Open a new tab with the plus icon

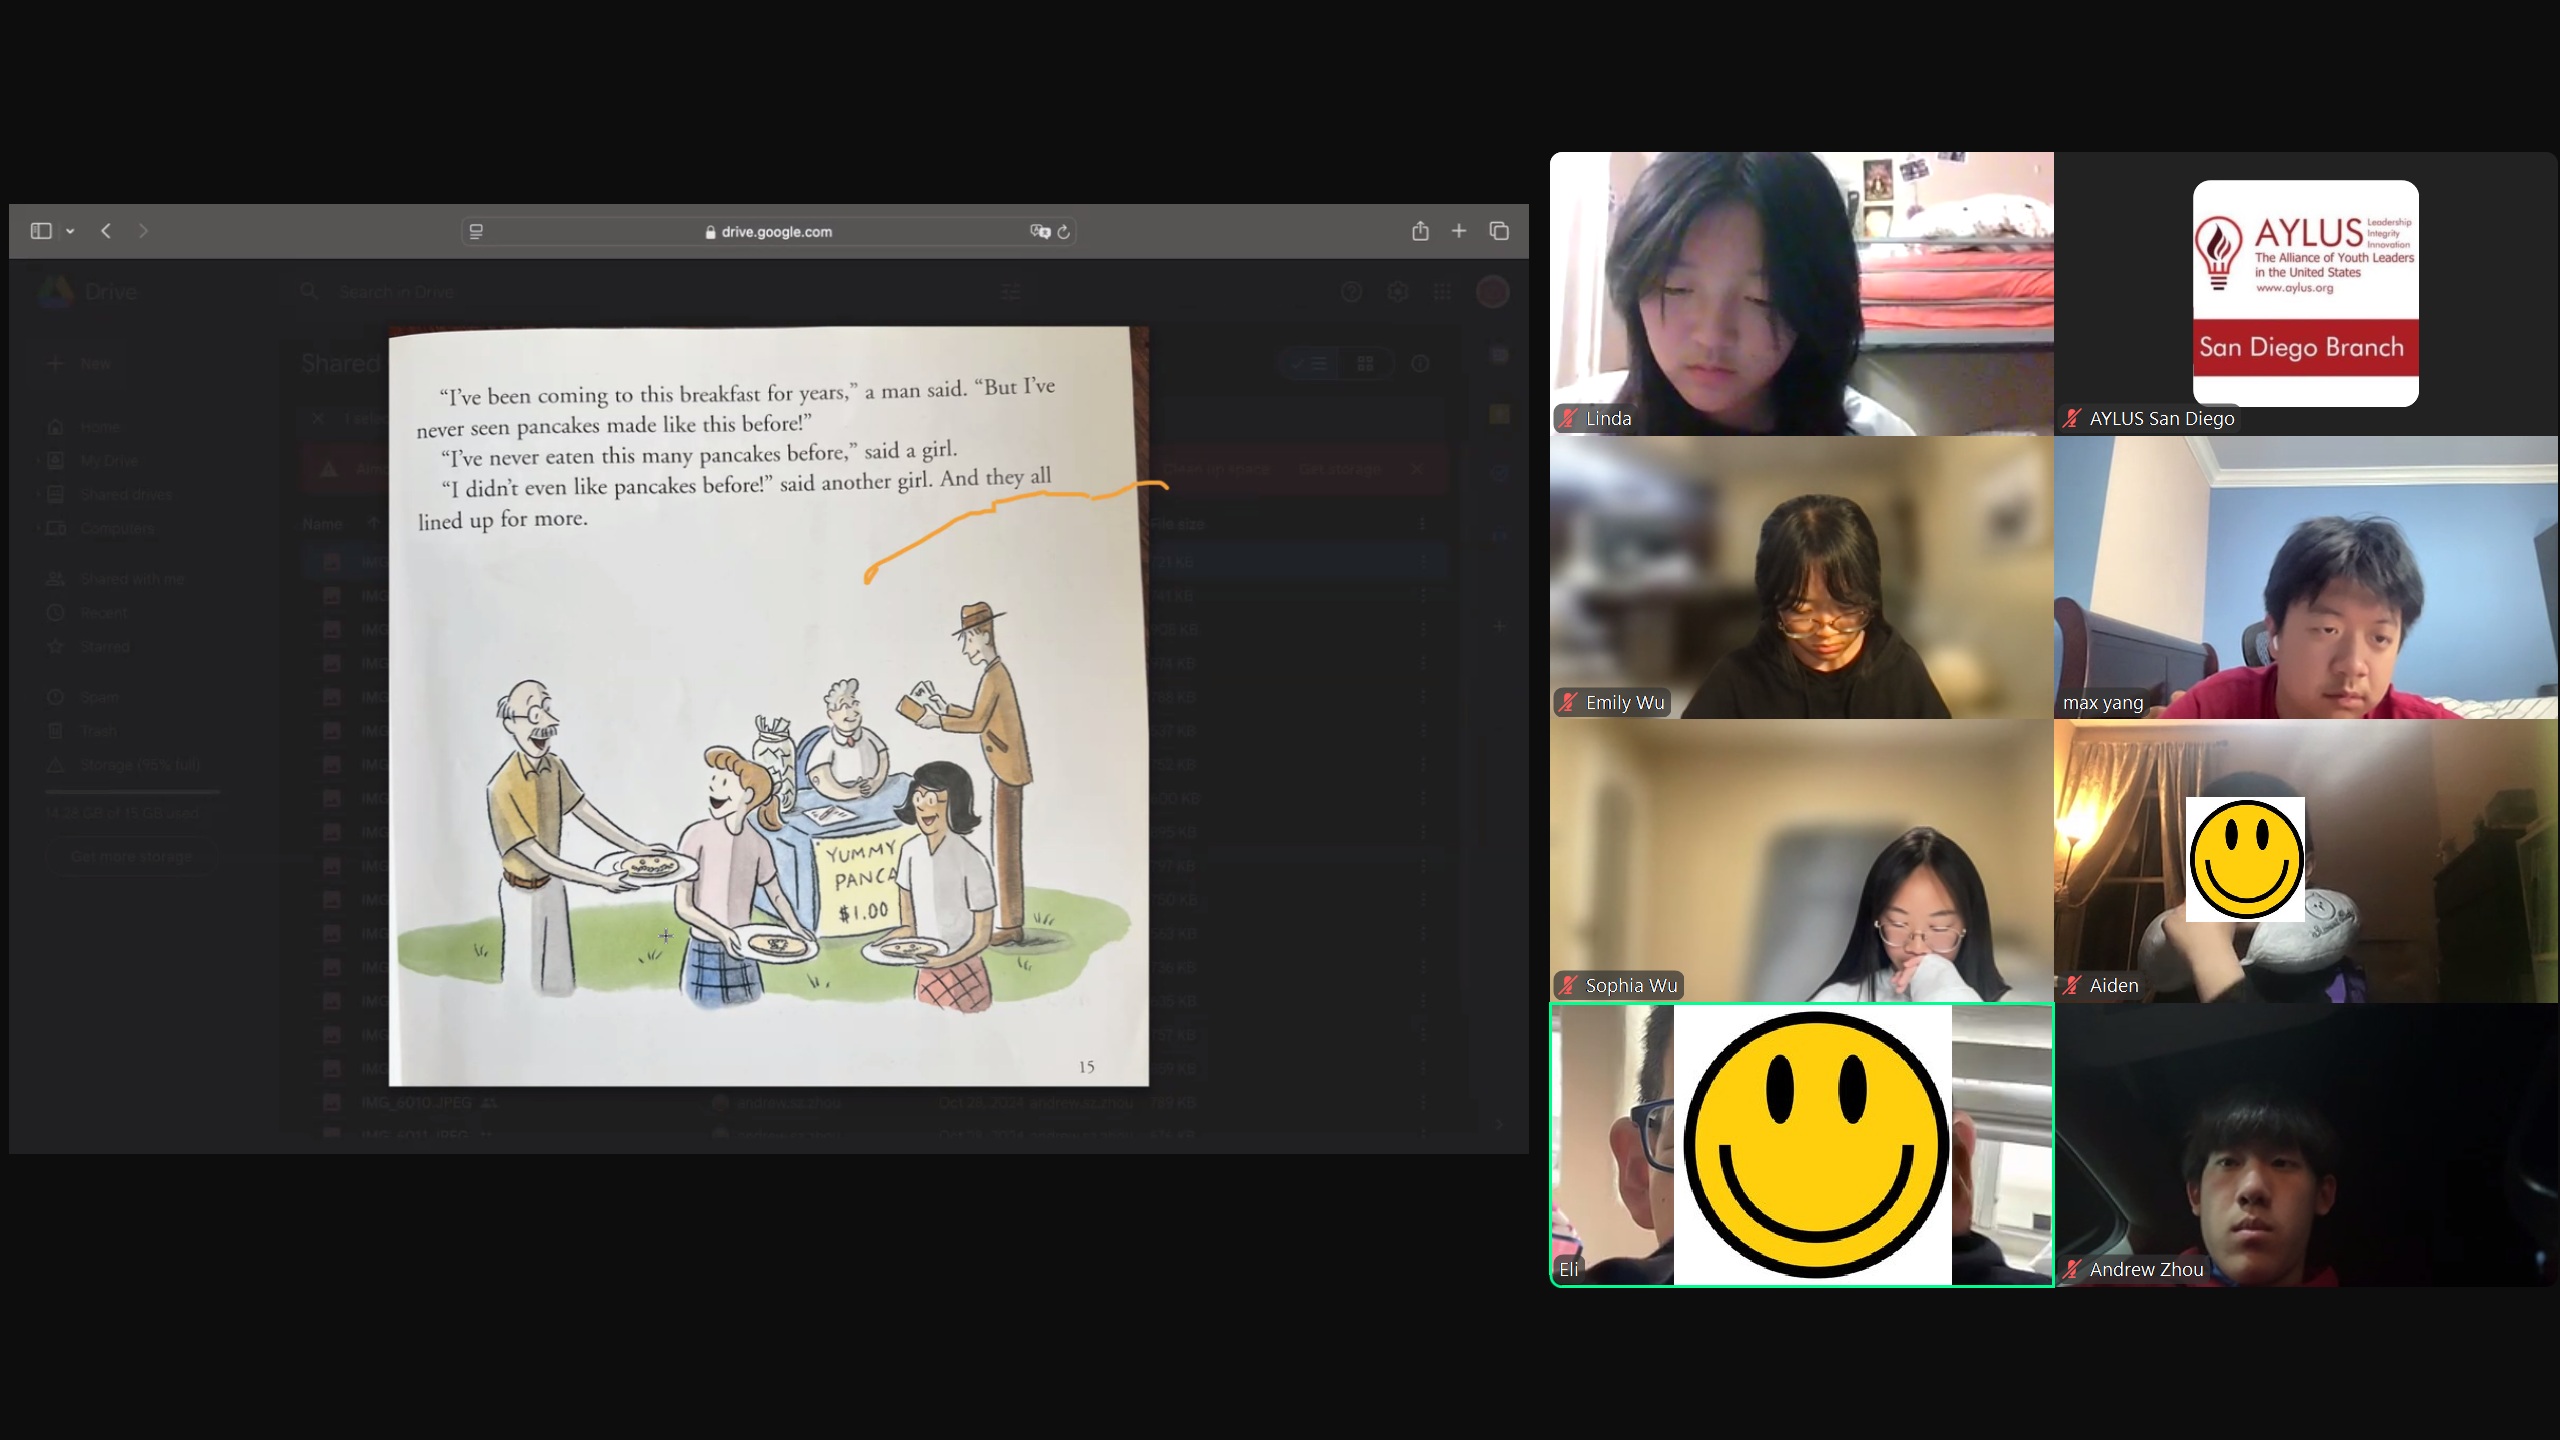[1459, 231]
